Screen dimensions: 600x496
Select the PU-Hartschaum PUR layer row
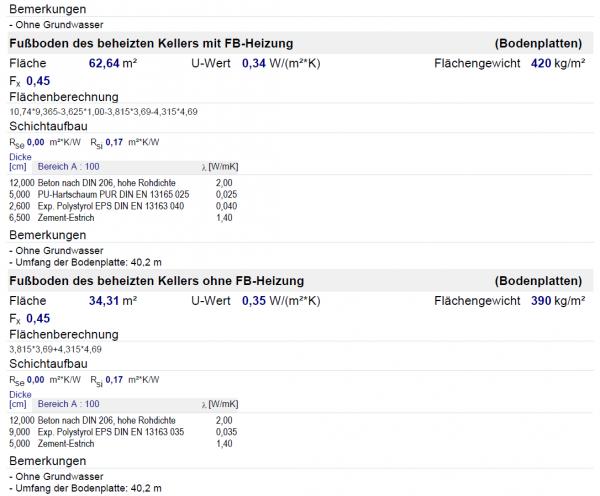click(x=123, y=194)
